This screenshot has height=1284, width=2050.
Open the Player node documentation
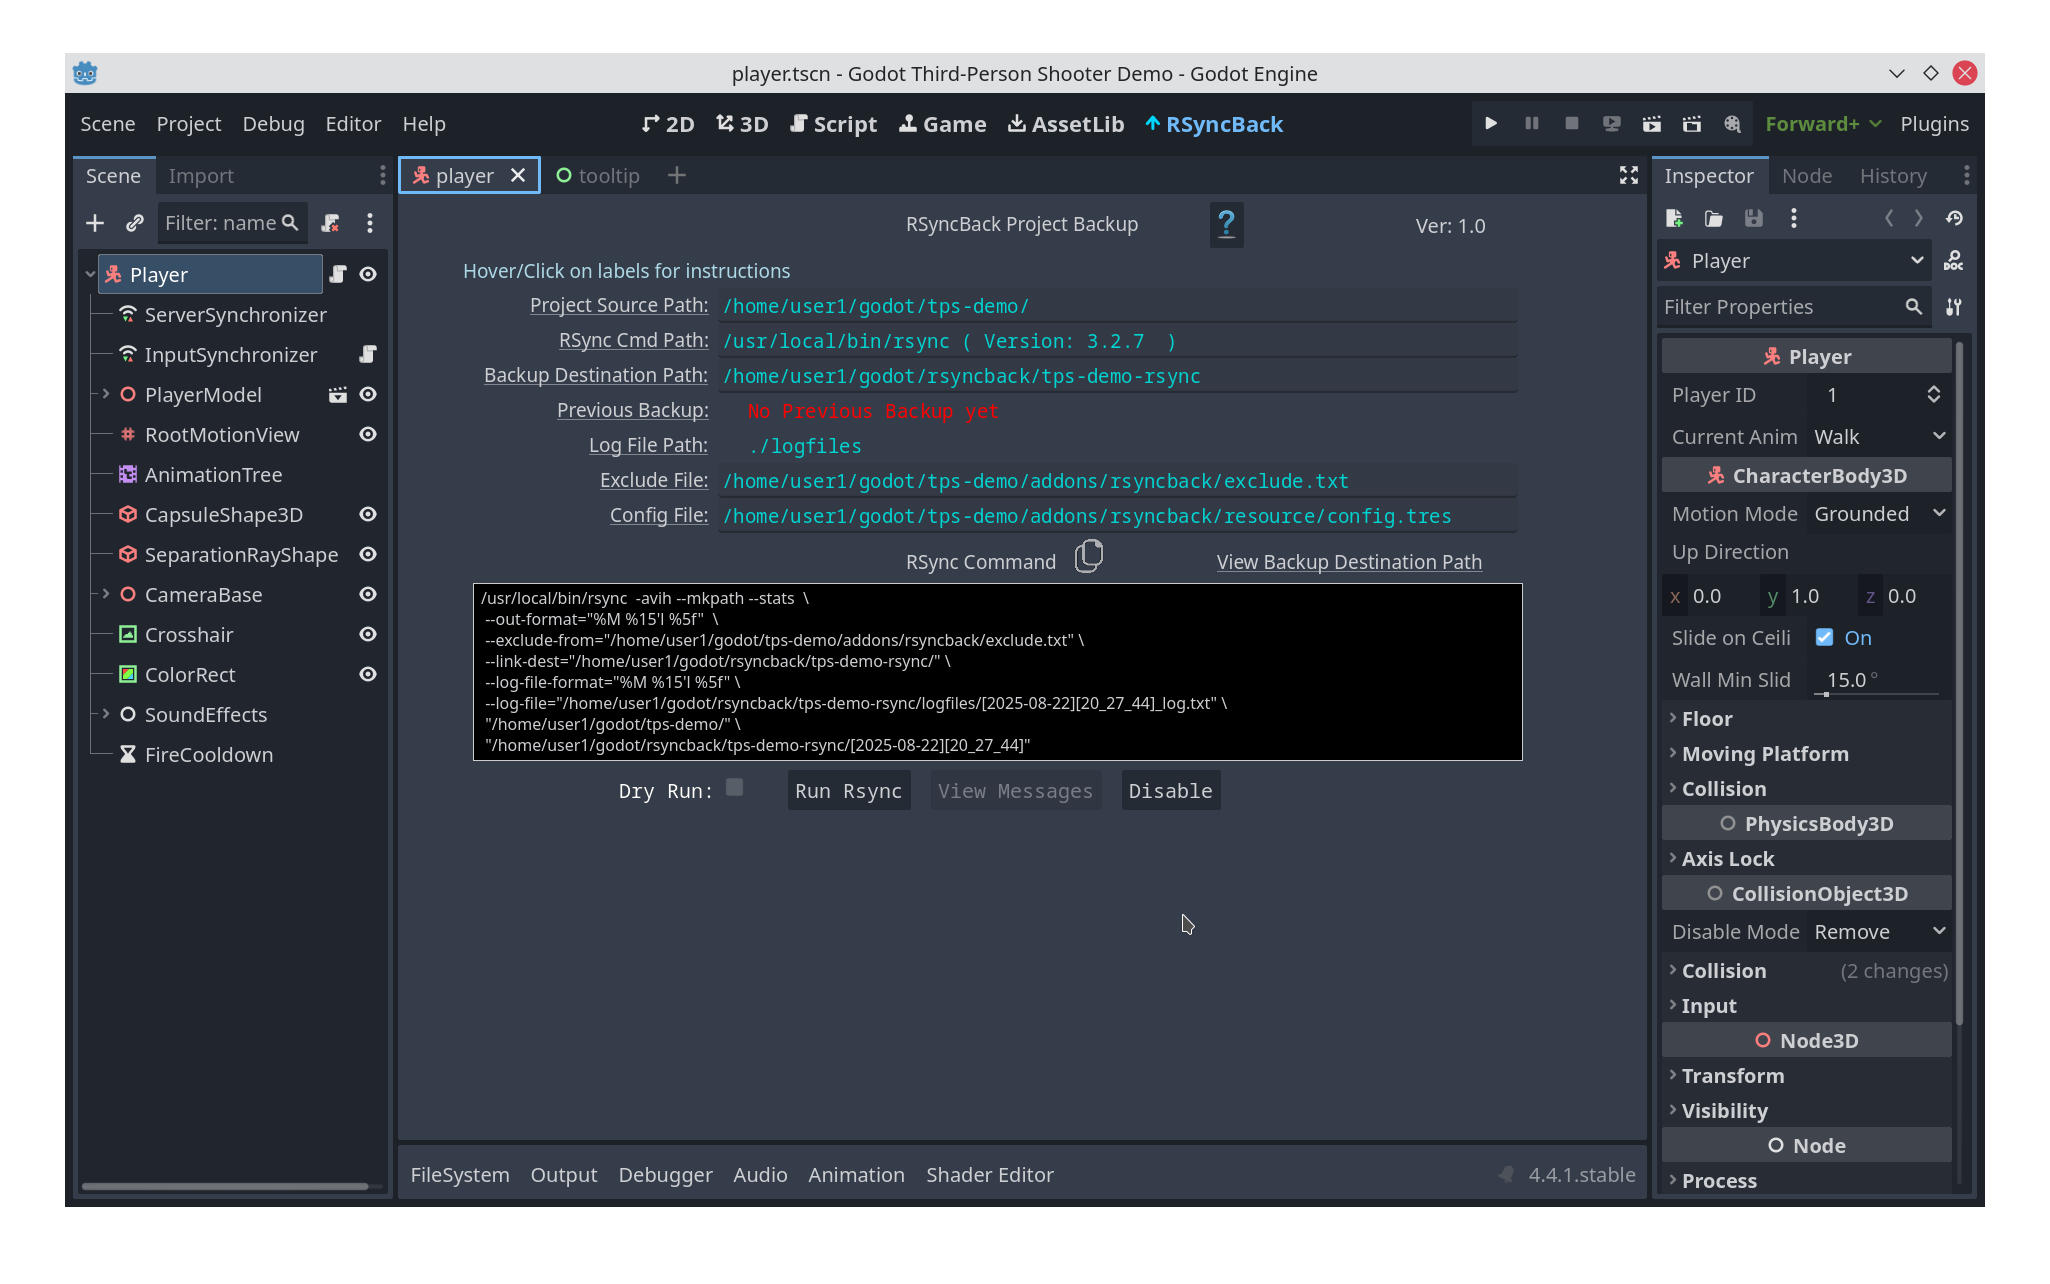tap(1955, 261)
